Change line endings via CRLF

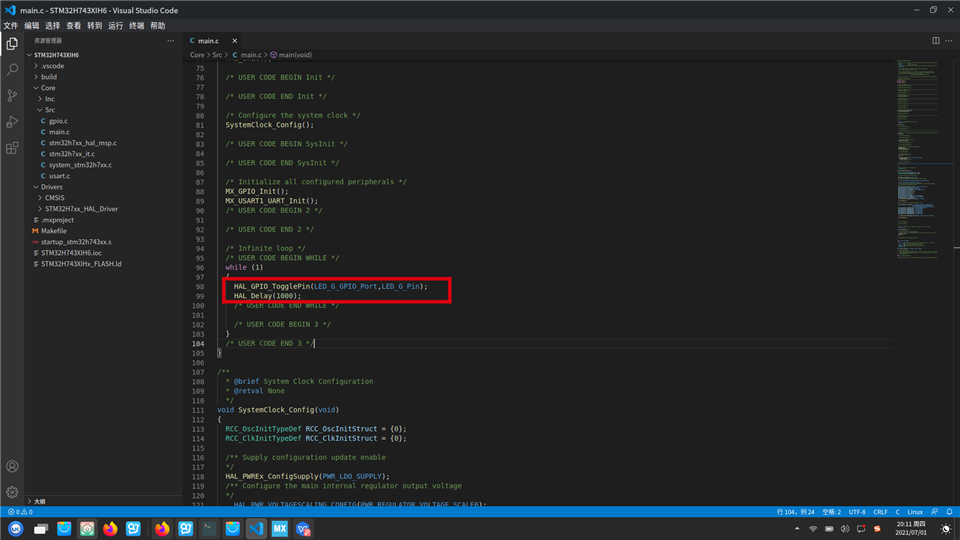(880, 512)
